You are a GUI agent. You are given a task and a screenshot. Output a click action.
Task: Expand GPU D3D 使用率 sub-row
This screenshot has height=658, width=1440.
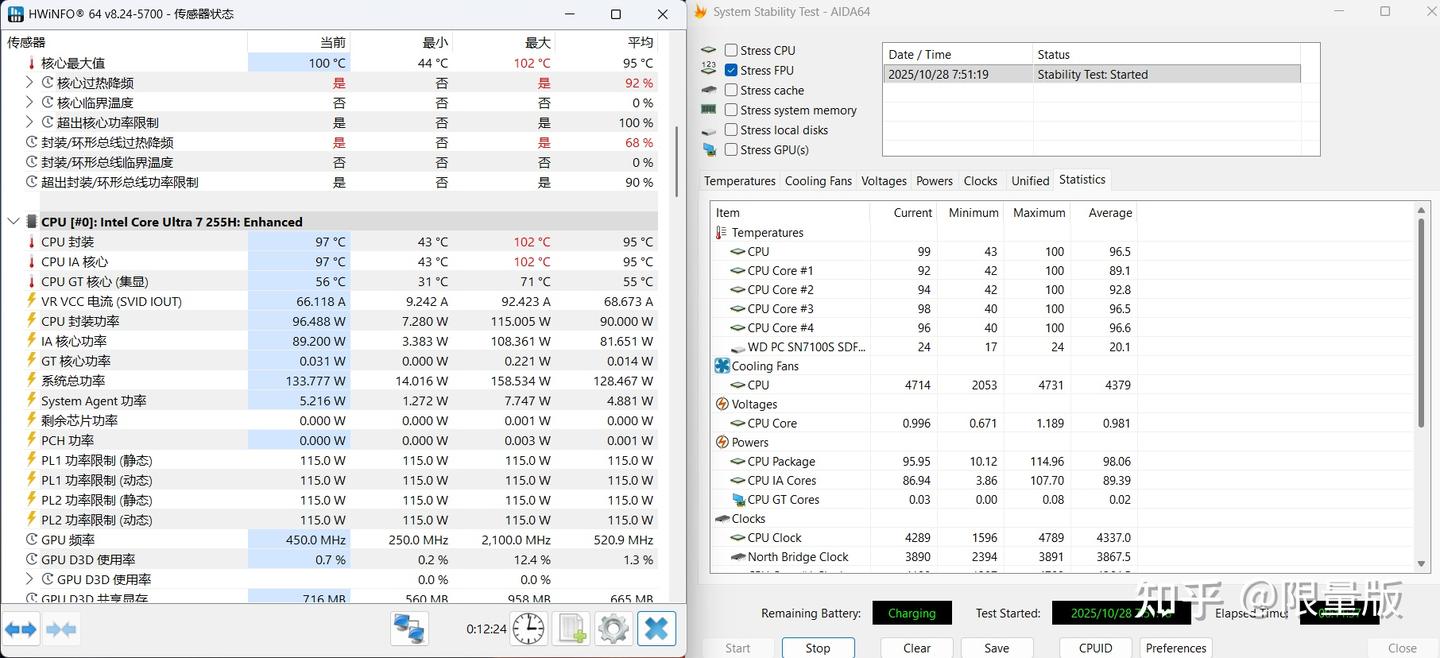coord(29,580)
